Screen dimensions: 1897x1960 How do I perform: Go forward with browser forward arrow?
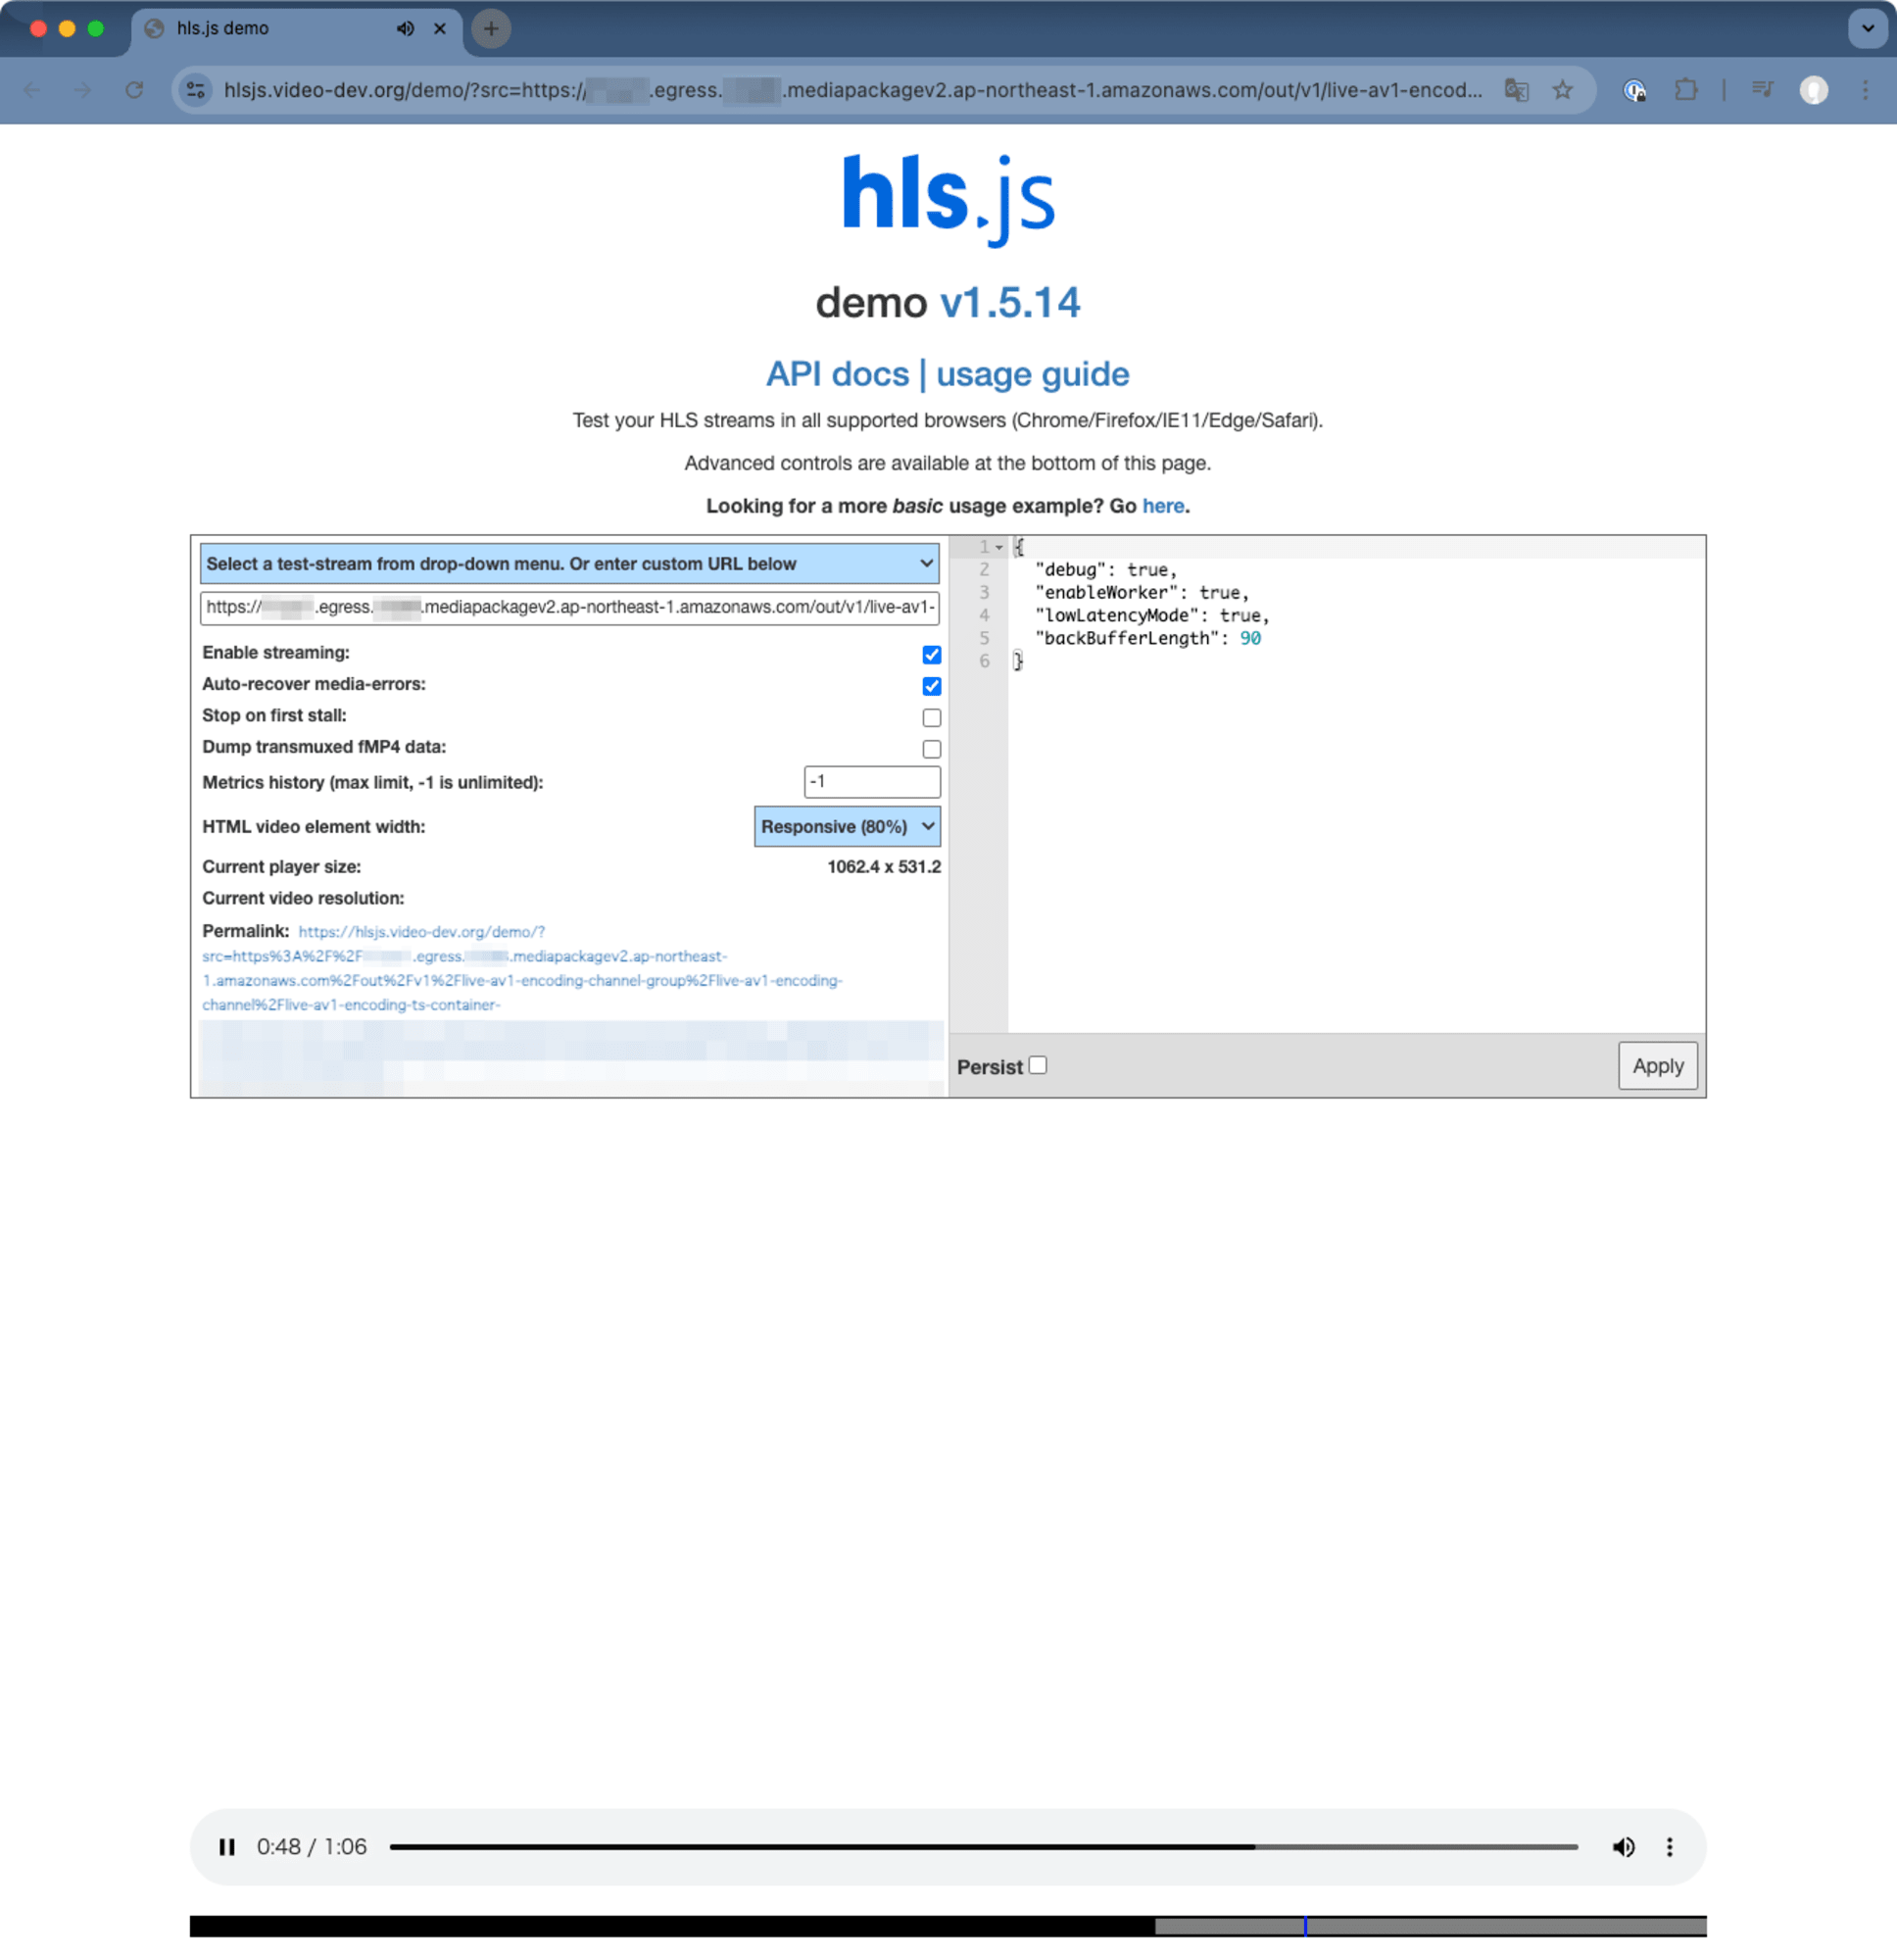pyautogui.click(x=83, y=90)
